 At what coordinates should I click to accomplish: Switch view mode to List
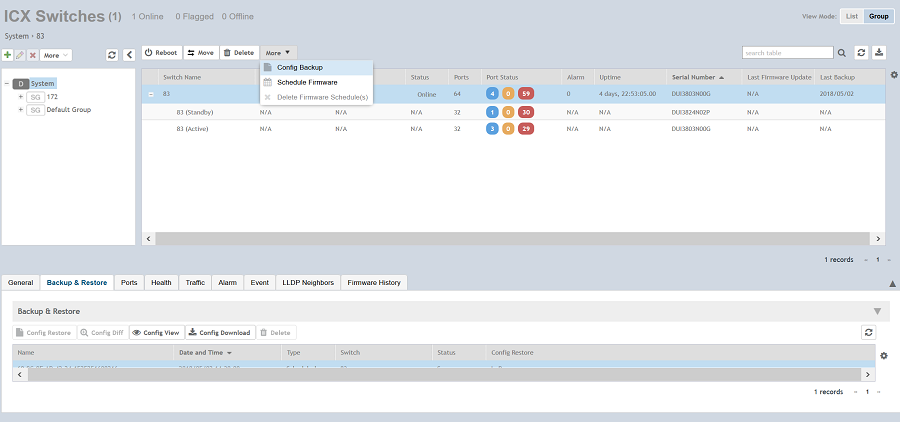pyautogui.click(x=852, y=16)
